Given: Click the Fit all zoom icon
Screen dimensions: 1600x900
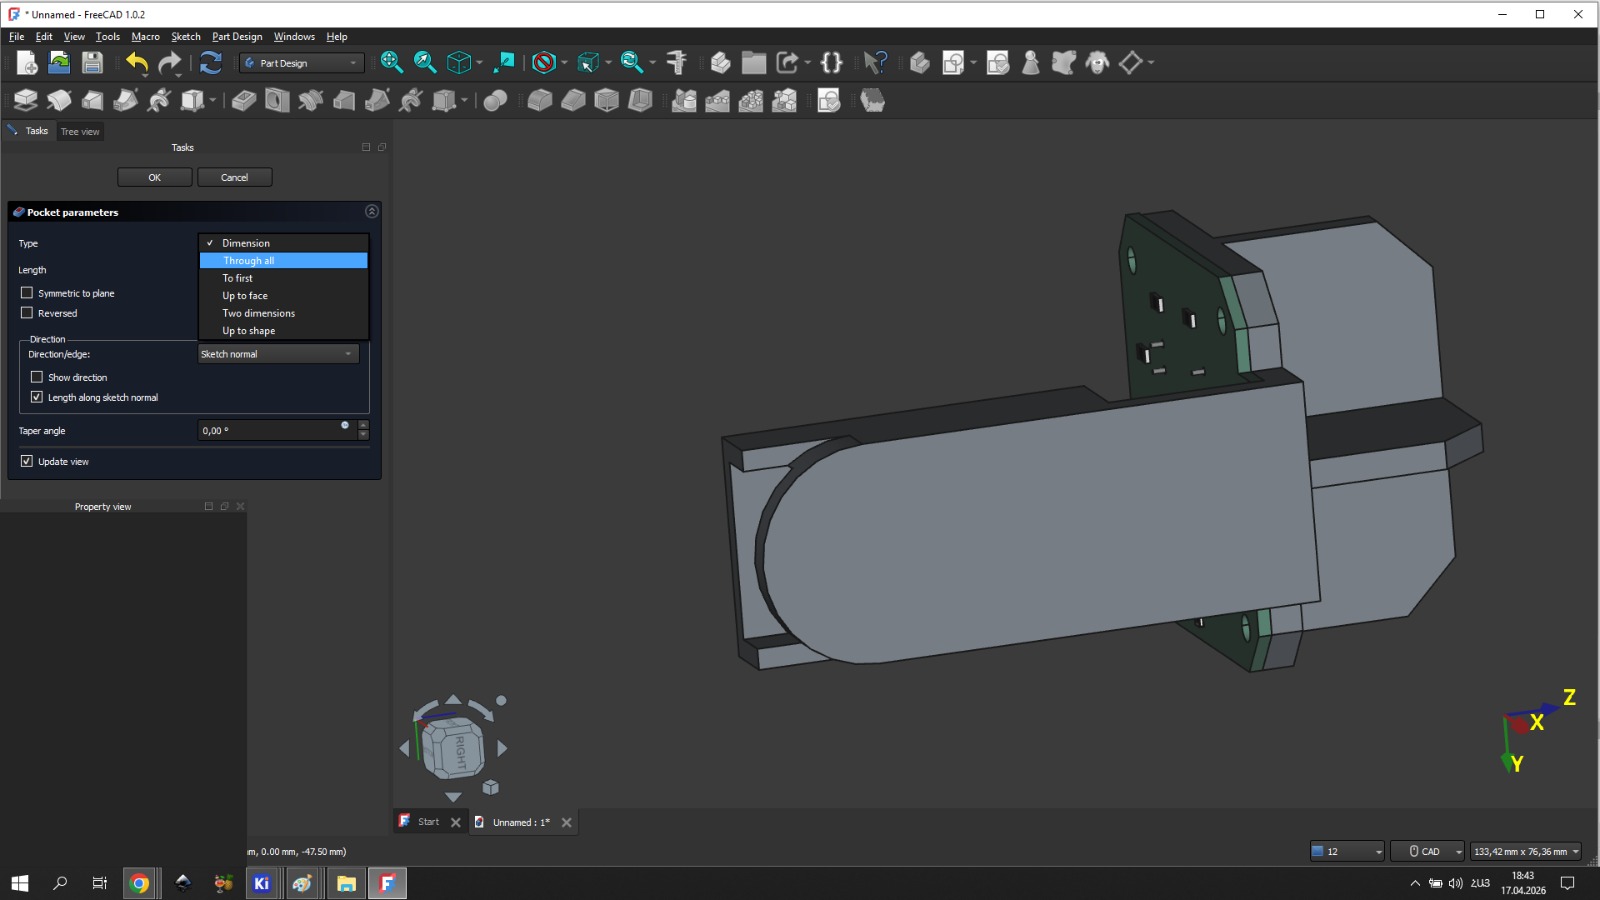Looking at the screenshot, I should pyautogui.click(x=391, y=63).
